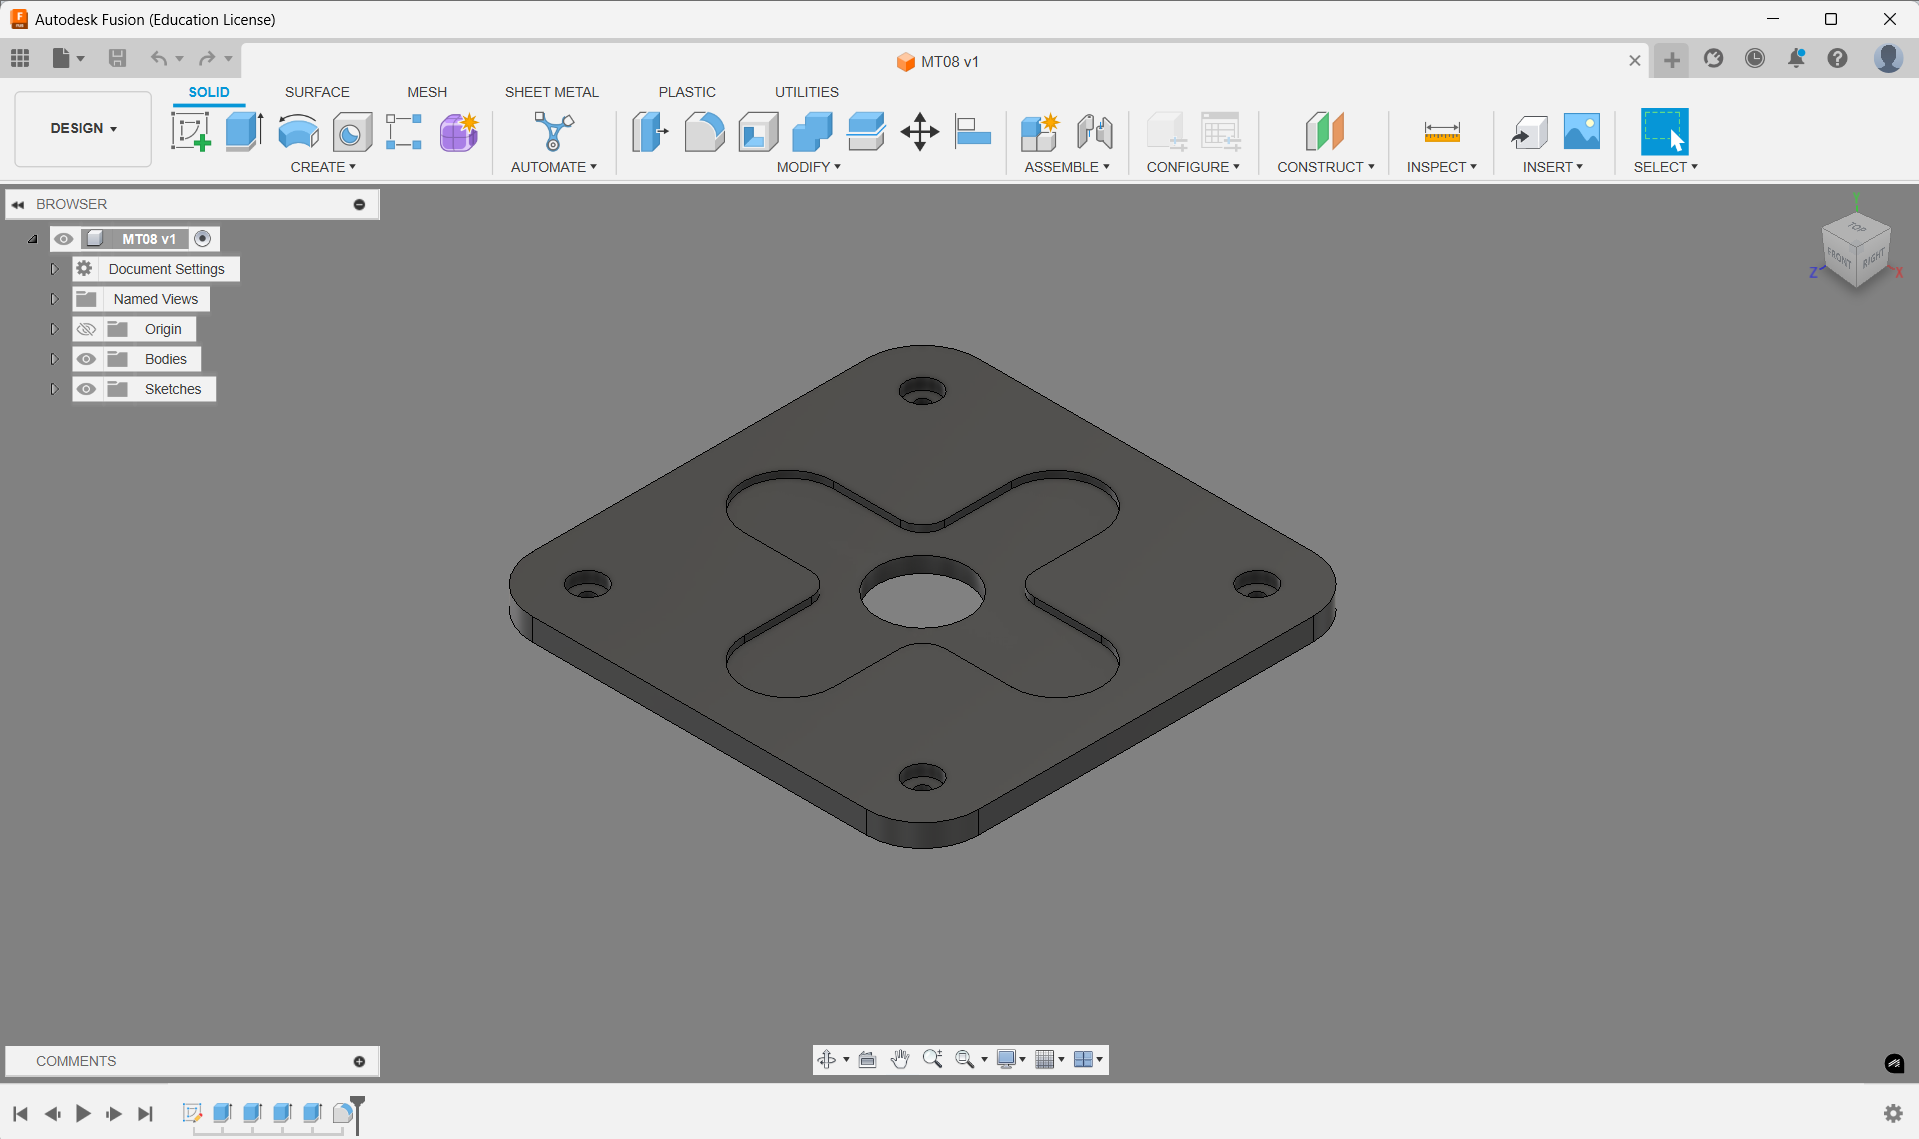The width and height of the screenshot is (1919, 1139).
Task: Open the INSPECT dropdown menu
Action: 1441,167
